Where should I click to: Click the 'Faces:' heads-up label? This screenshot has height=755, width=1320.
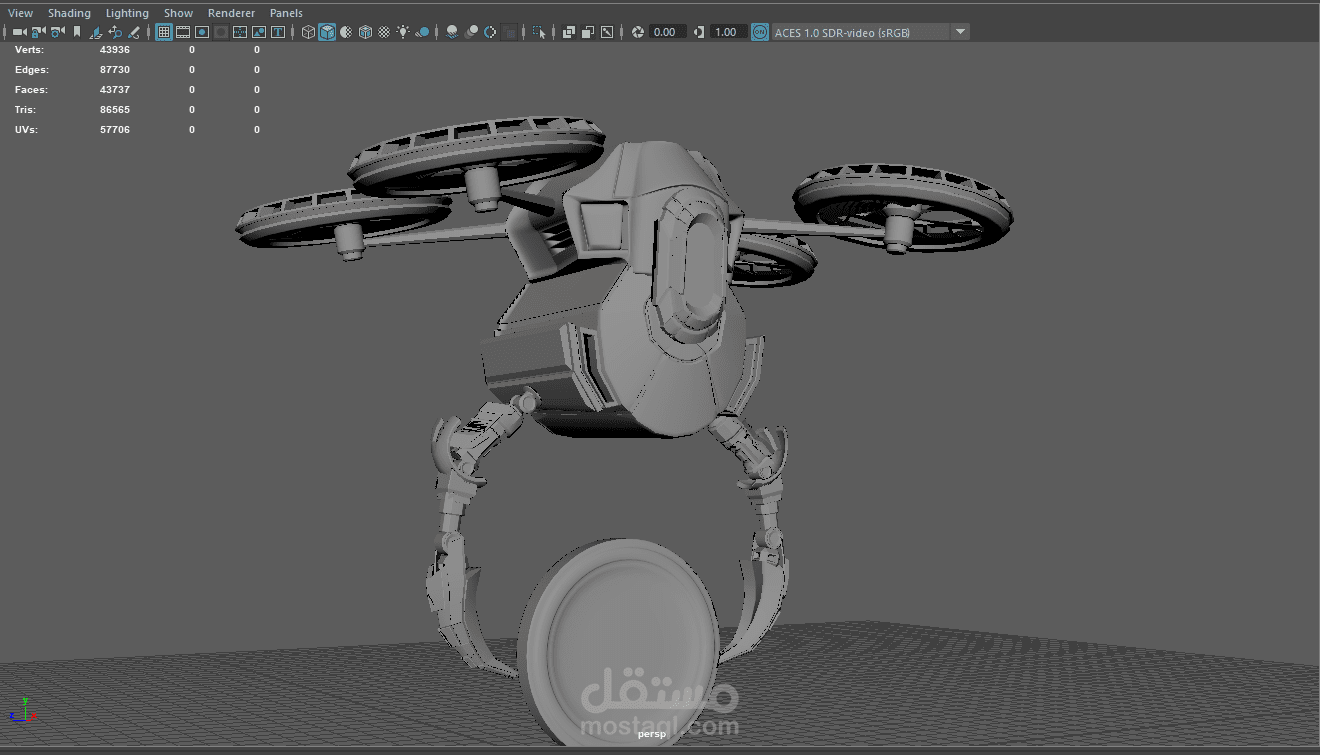coord(31,90)
